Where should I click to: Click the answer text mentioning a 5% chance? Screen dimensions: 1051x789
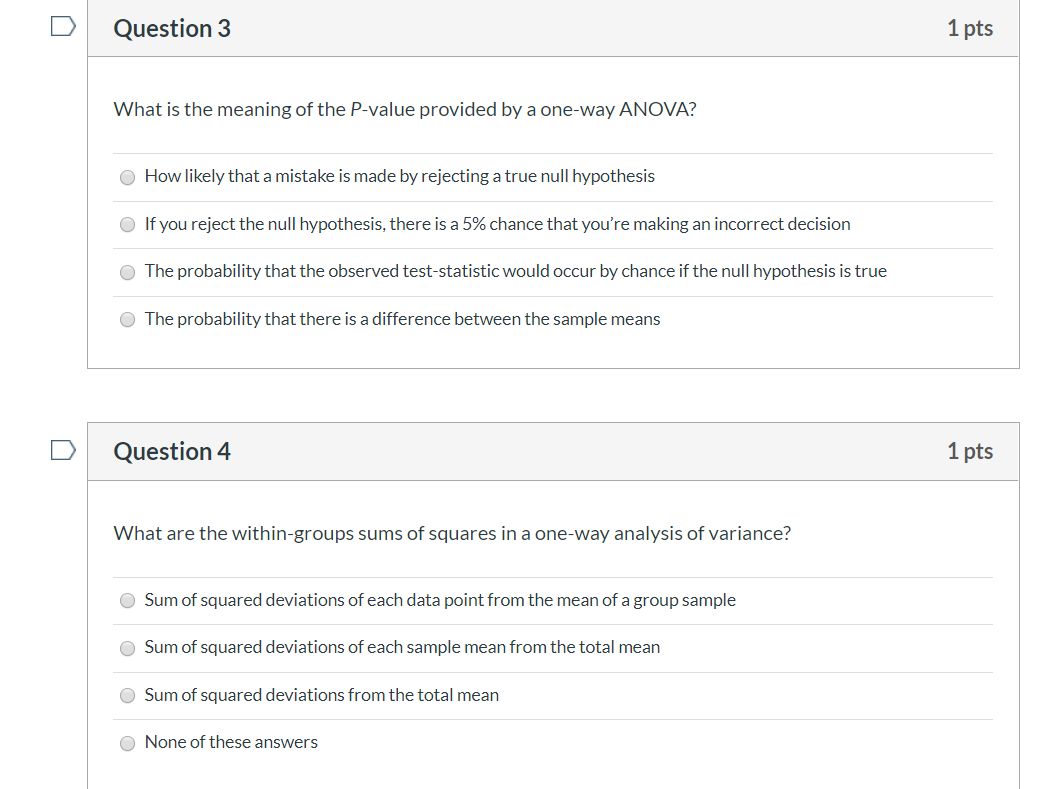pos(497,224)
